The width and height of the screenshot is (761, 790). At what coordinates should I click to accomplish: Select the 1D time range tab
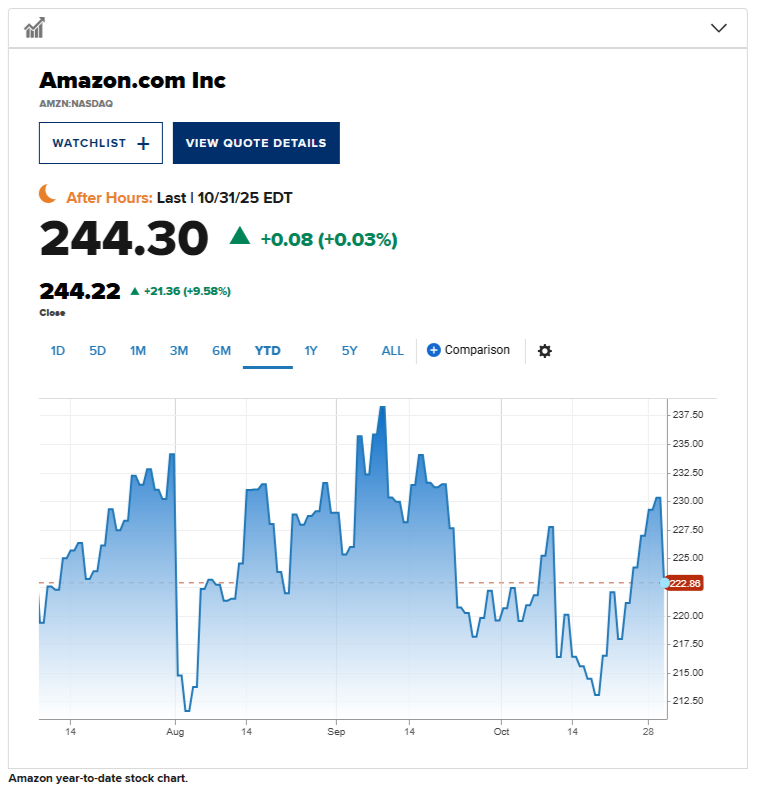[58, 351]
